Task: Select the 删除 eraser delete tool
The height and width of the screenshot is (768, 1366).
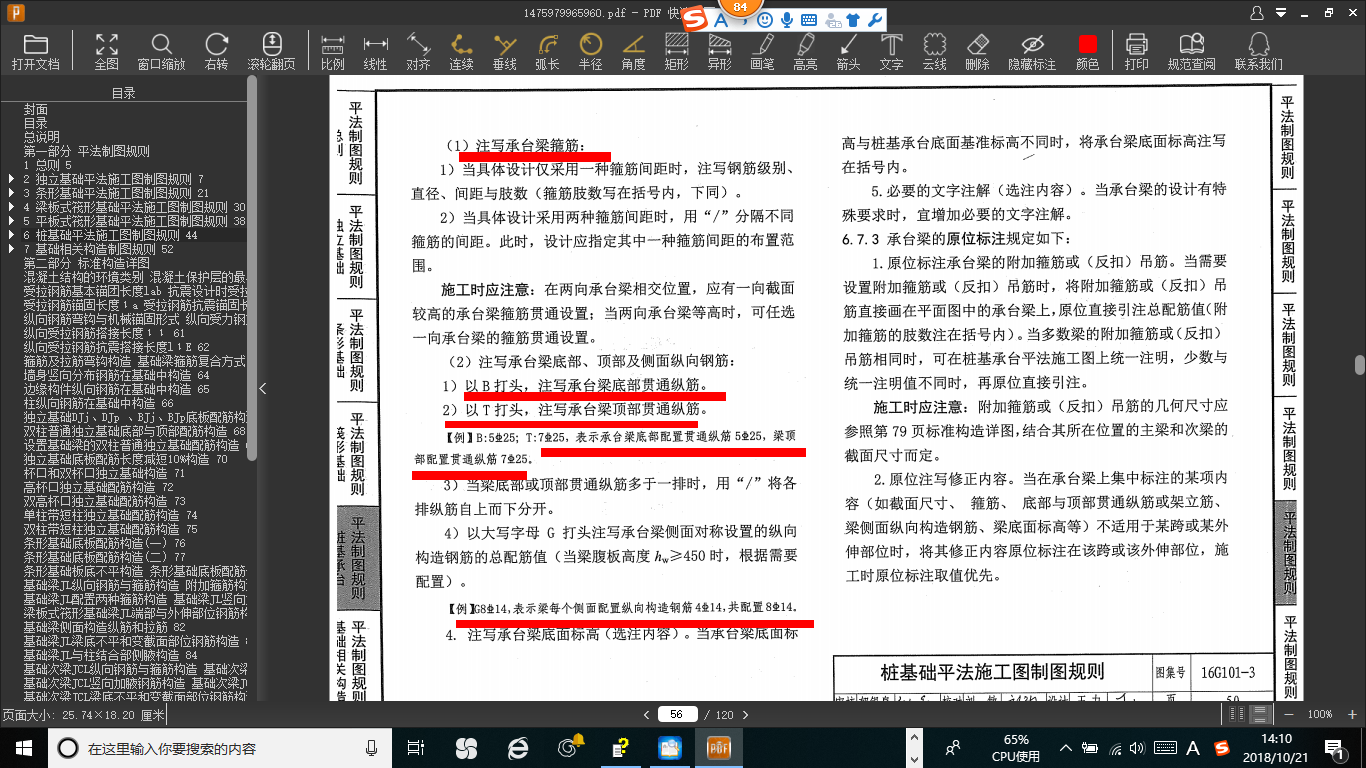Action: [977, 52]
